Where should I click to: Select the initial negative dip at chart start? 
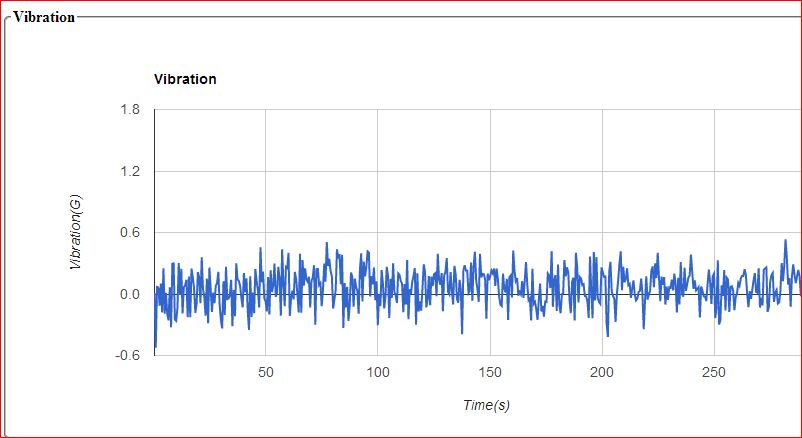pos(155,347)
